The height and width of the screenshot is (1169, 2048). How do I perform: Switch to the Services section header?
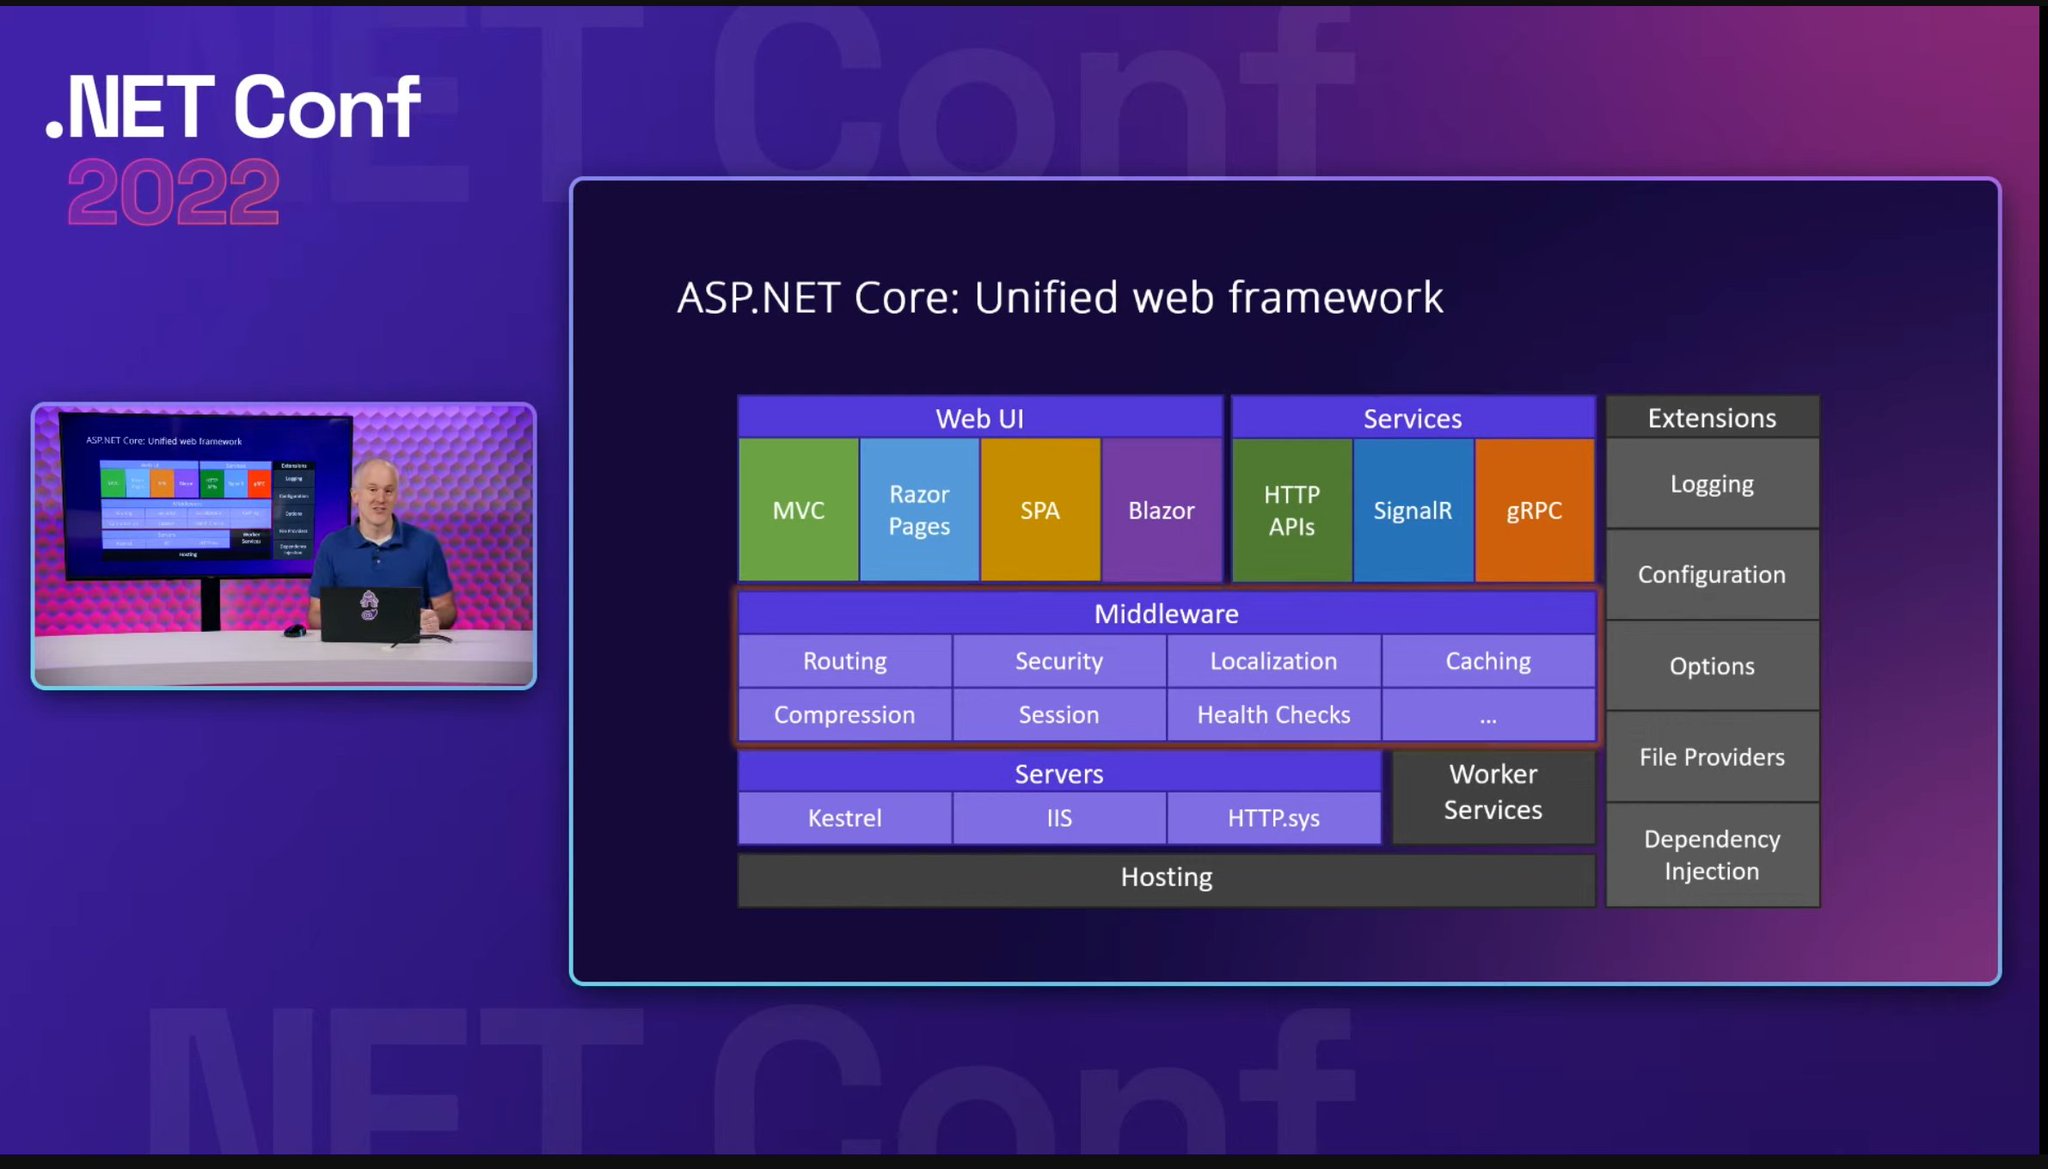pos(1413,418)
